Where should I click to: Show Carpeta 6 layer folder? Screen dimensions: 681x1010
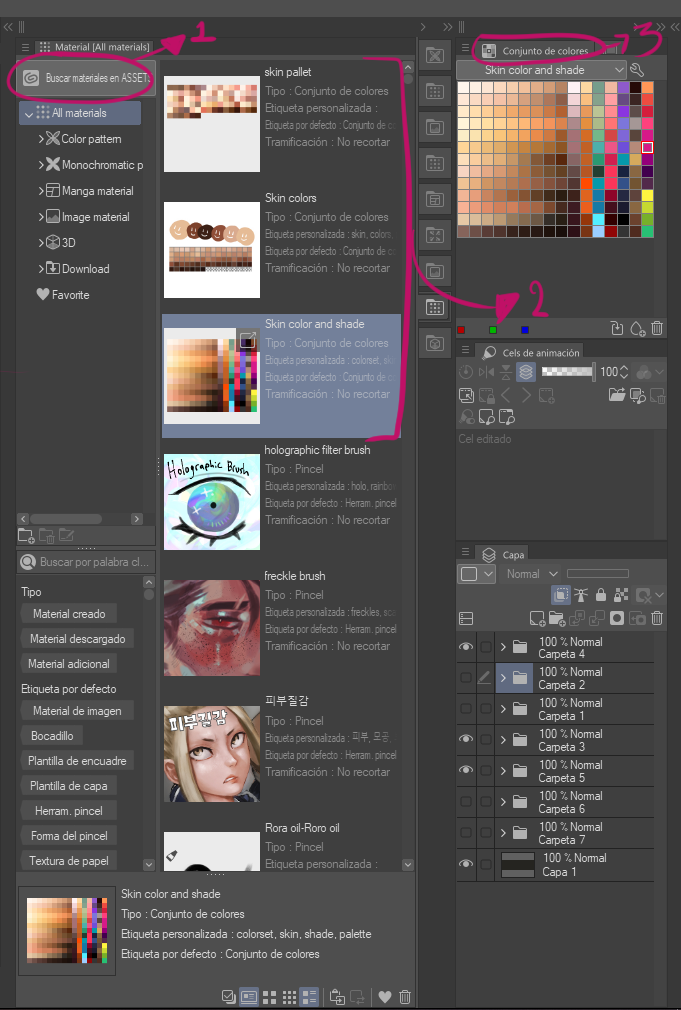(x=466, y=801)
